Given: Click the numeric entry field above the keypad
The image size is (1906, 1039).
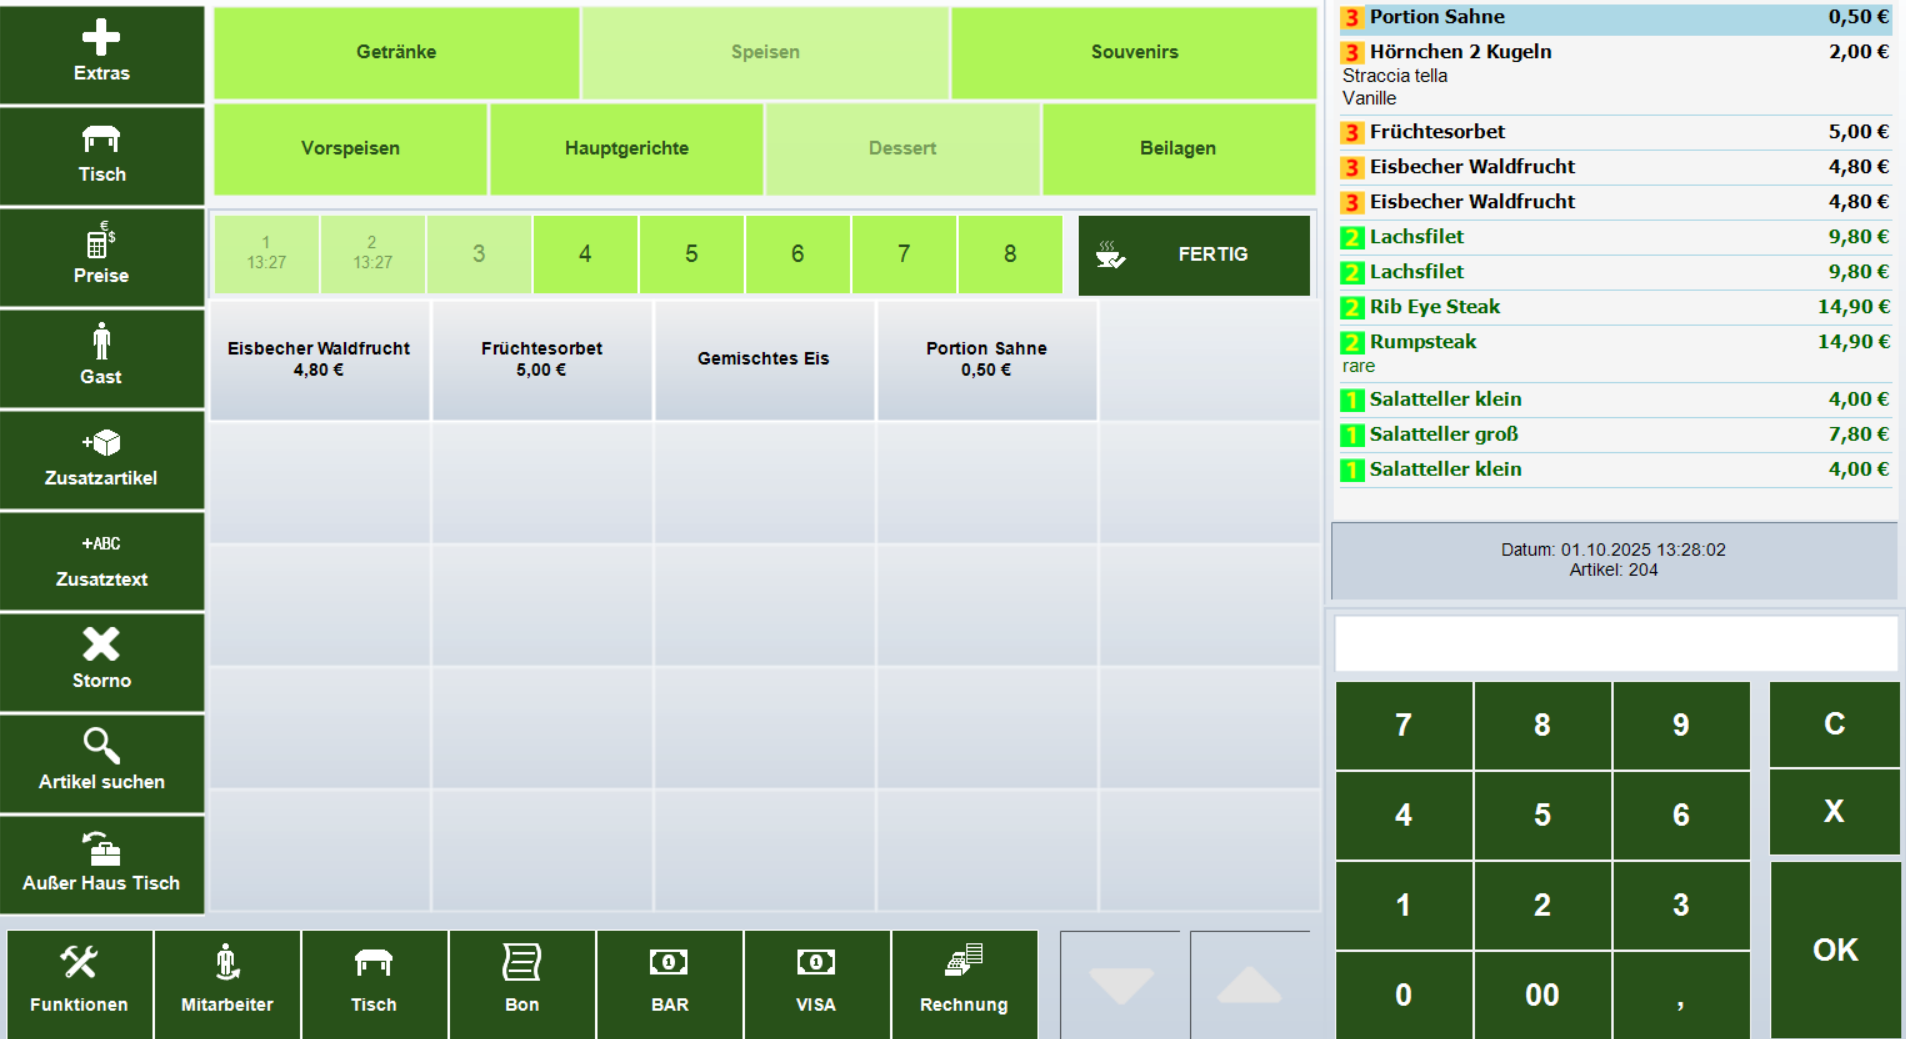Looking at the screenshot, I should (x=1616, y=643).
